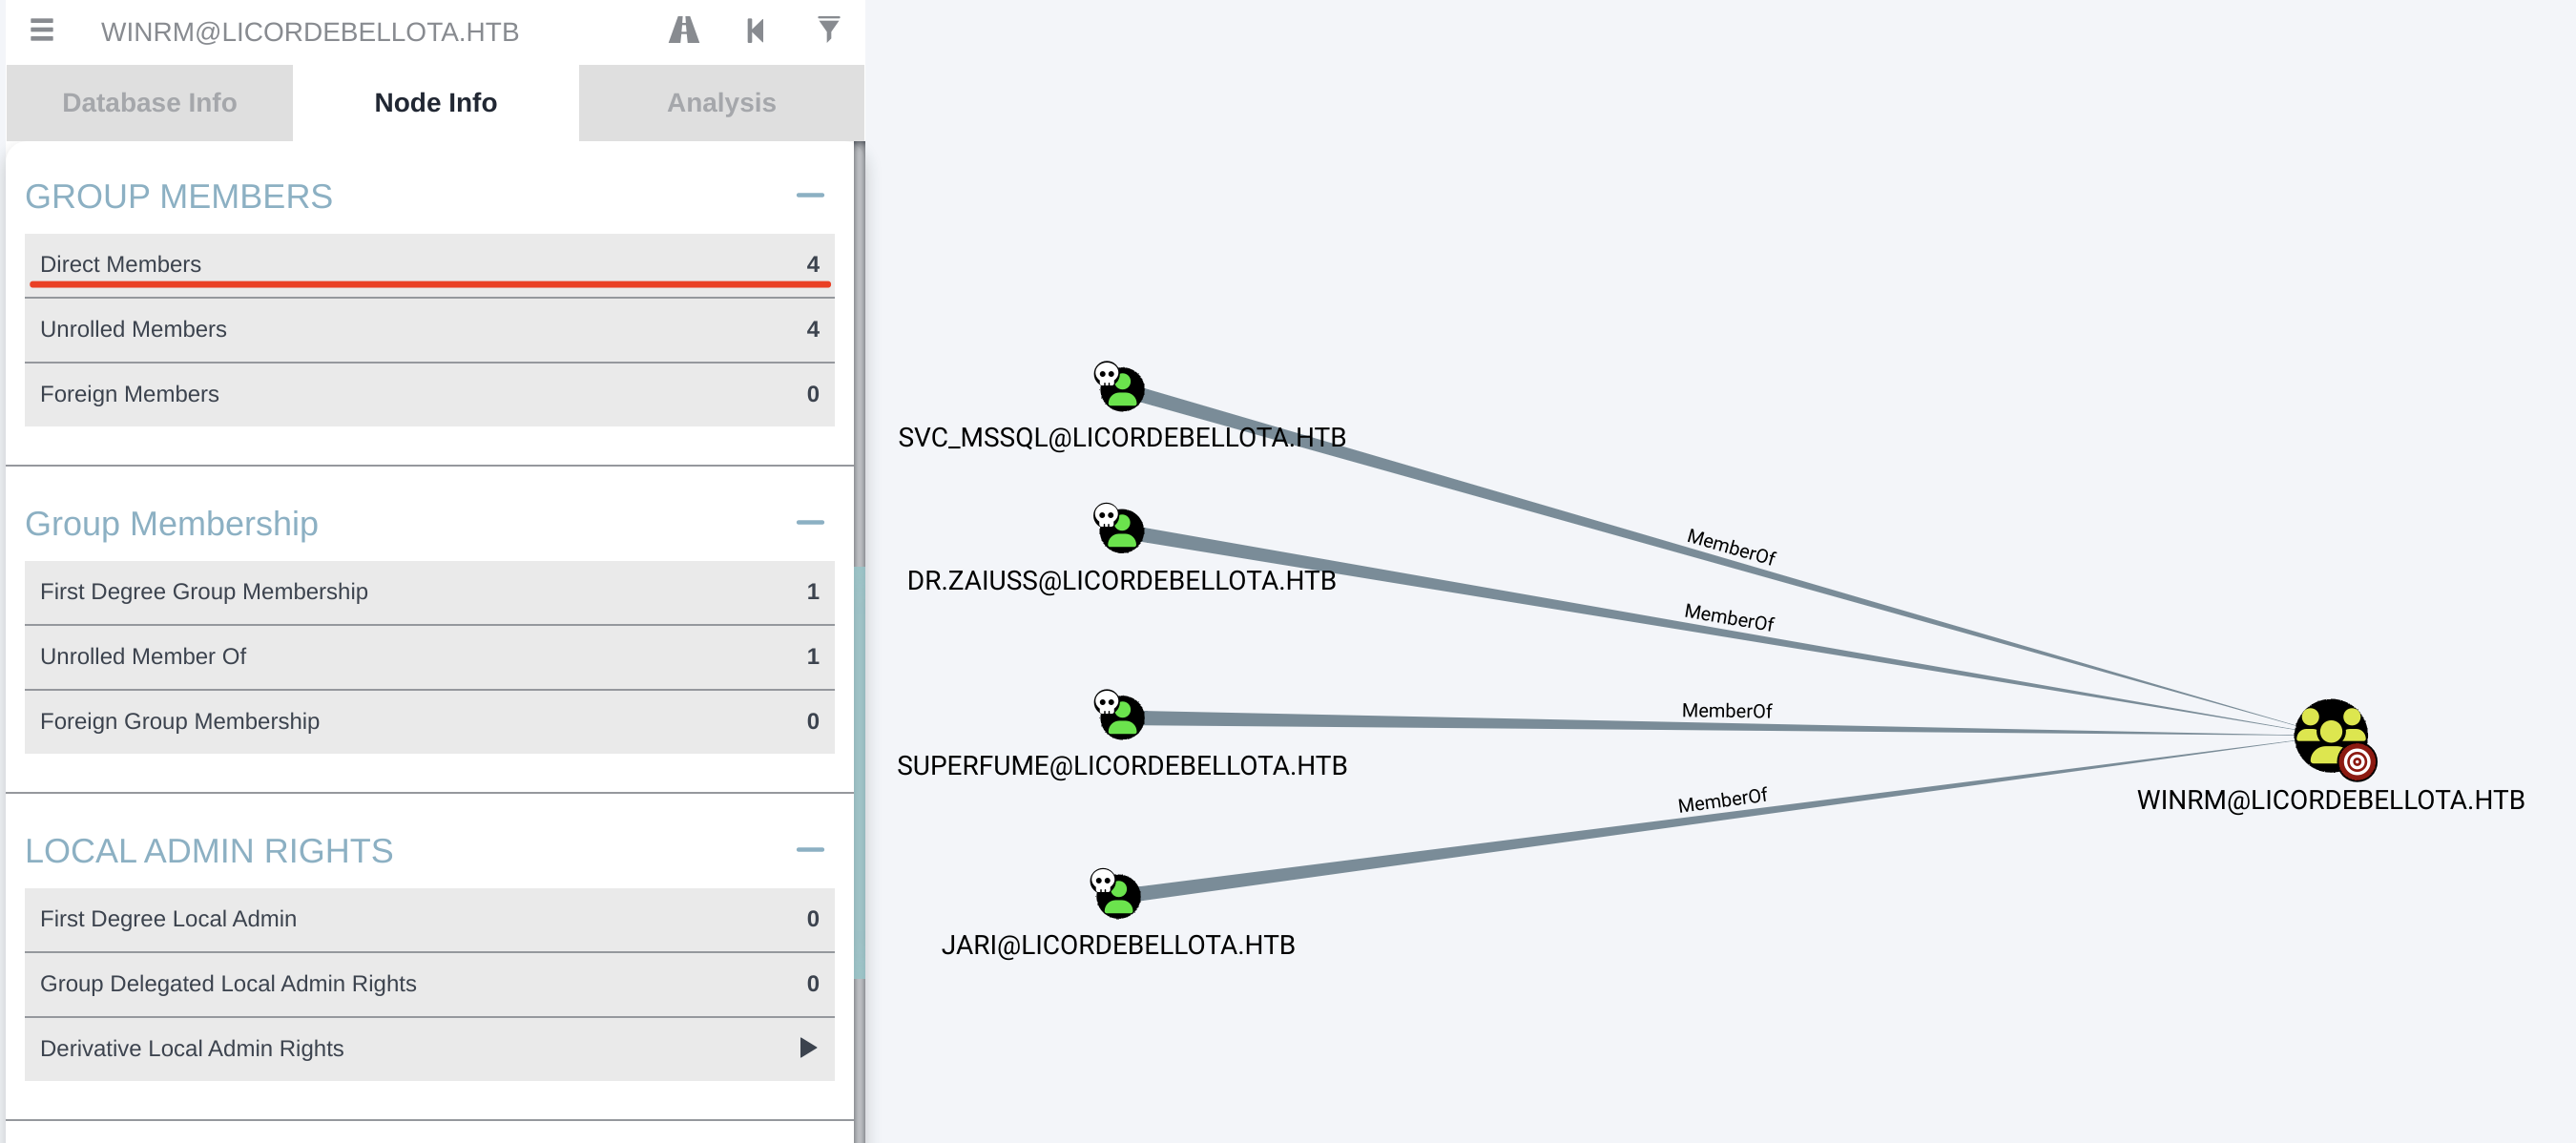Open the filter funnel icon
2576x1143 pixels.
click(828, 29)
